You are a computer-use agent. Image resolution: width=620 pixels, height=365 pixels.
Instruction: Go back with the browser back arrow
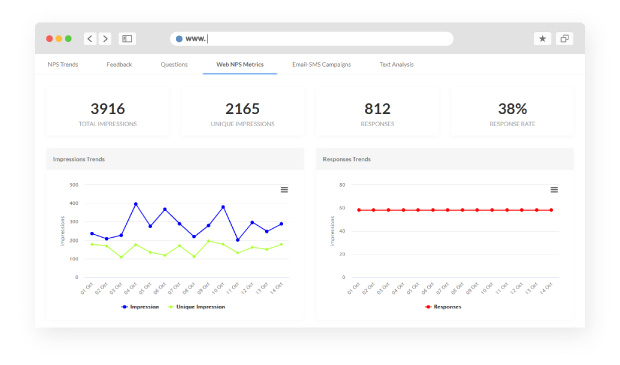(90, 38)
